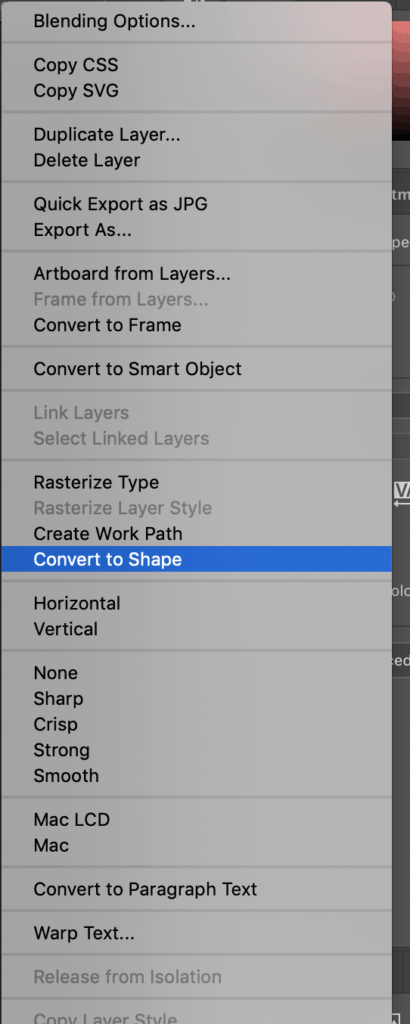Open Warp Text... dialog
This screenshot has width=410, height=1024.
point(196,933)
